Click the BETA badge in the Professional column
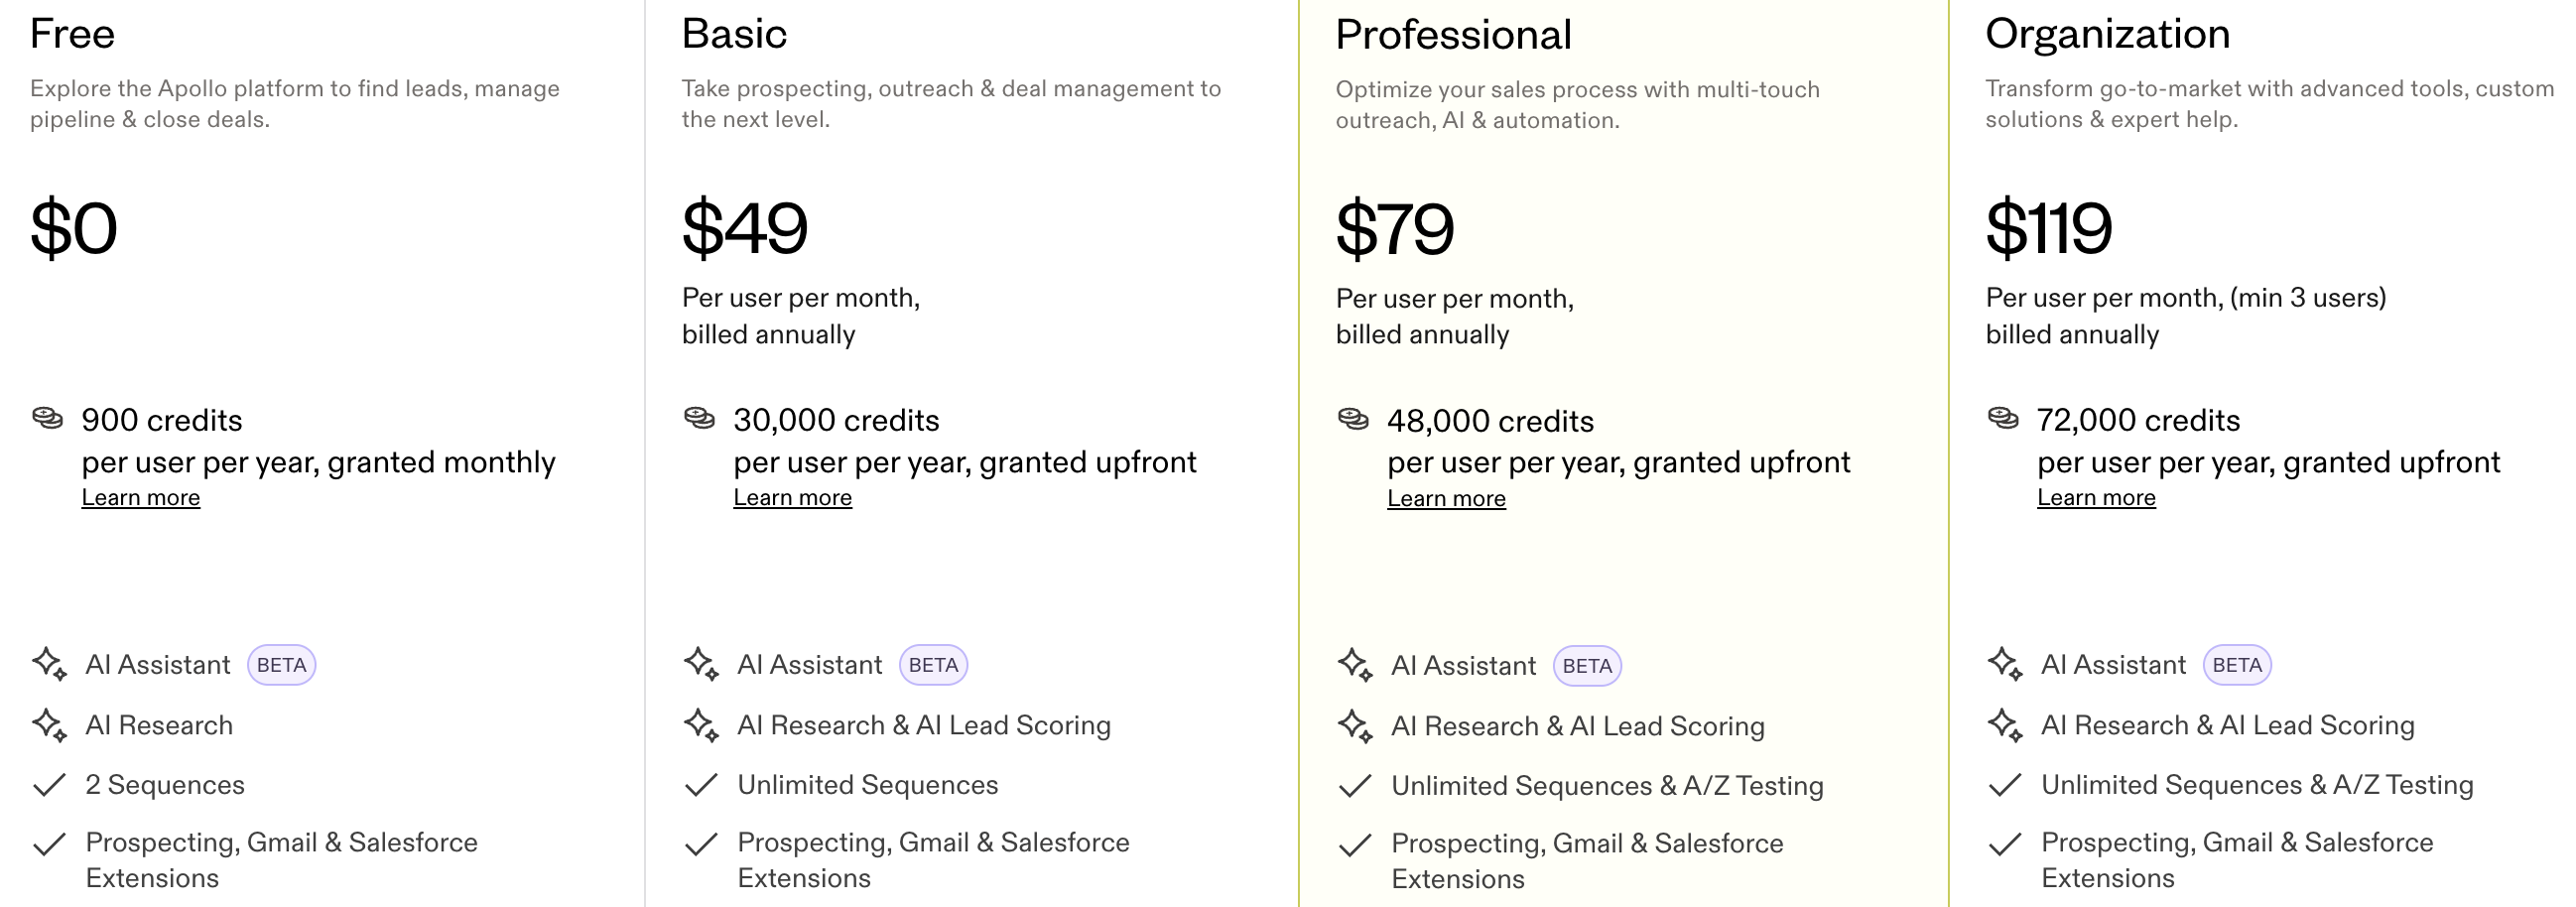This screenshot has height=907, width=2576. coord(1589,665)
